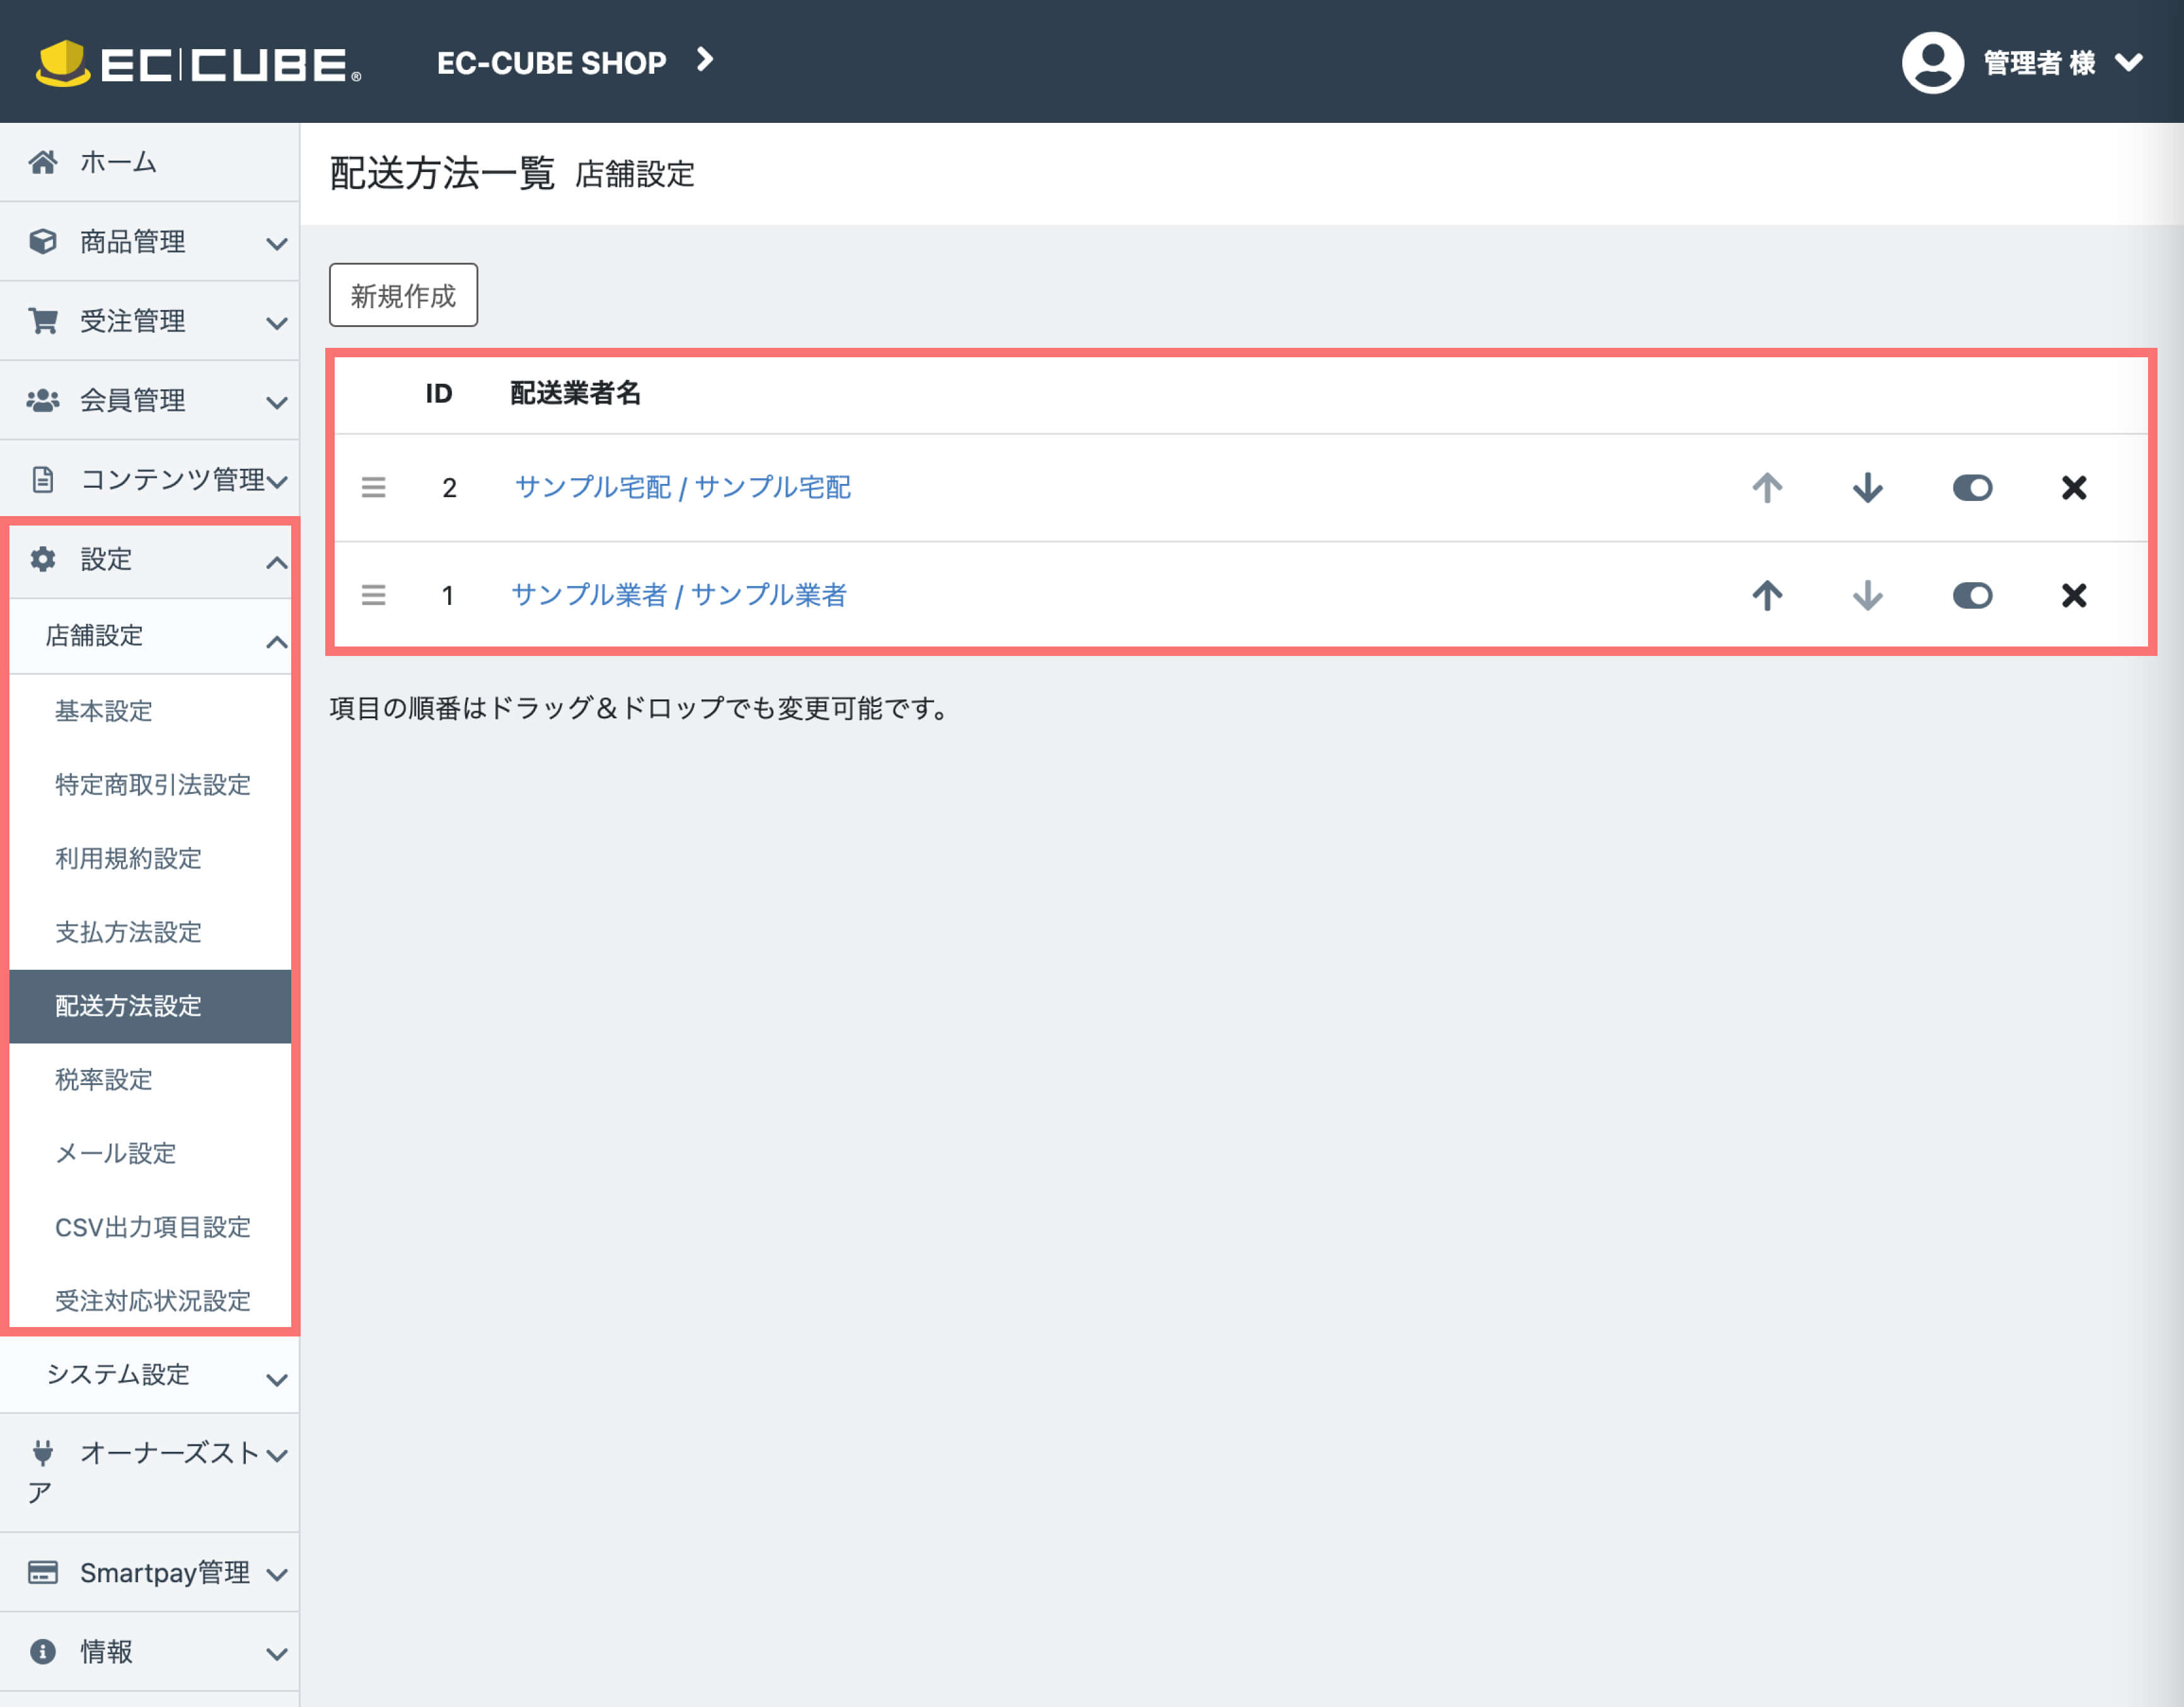Toggle visibility switch for サンプル宅配
This screenshot has height=1707, width=2184.
pyautogui.click(x=1972, y=488)
